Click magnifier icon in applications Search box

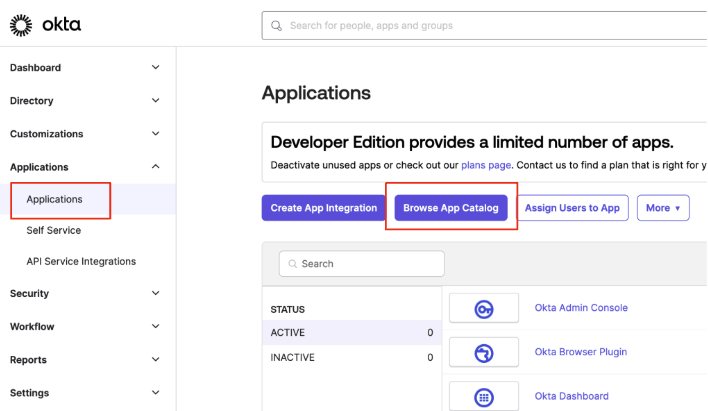pos(293,264)
